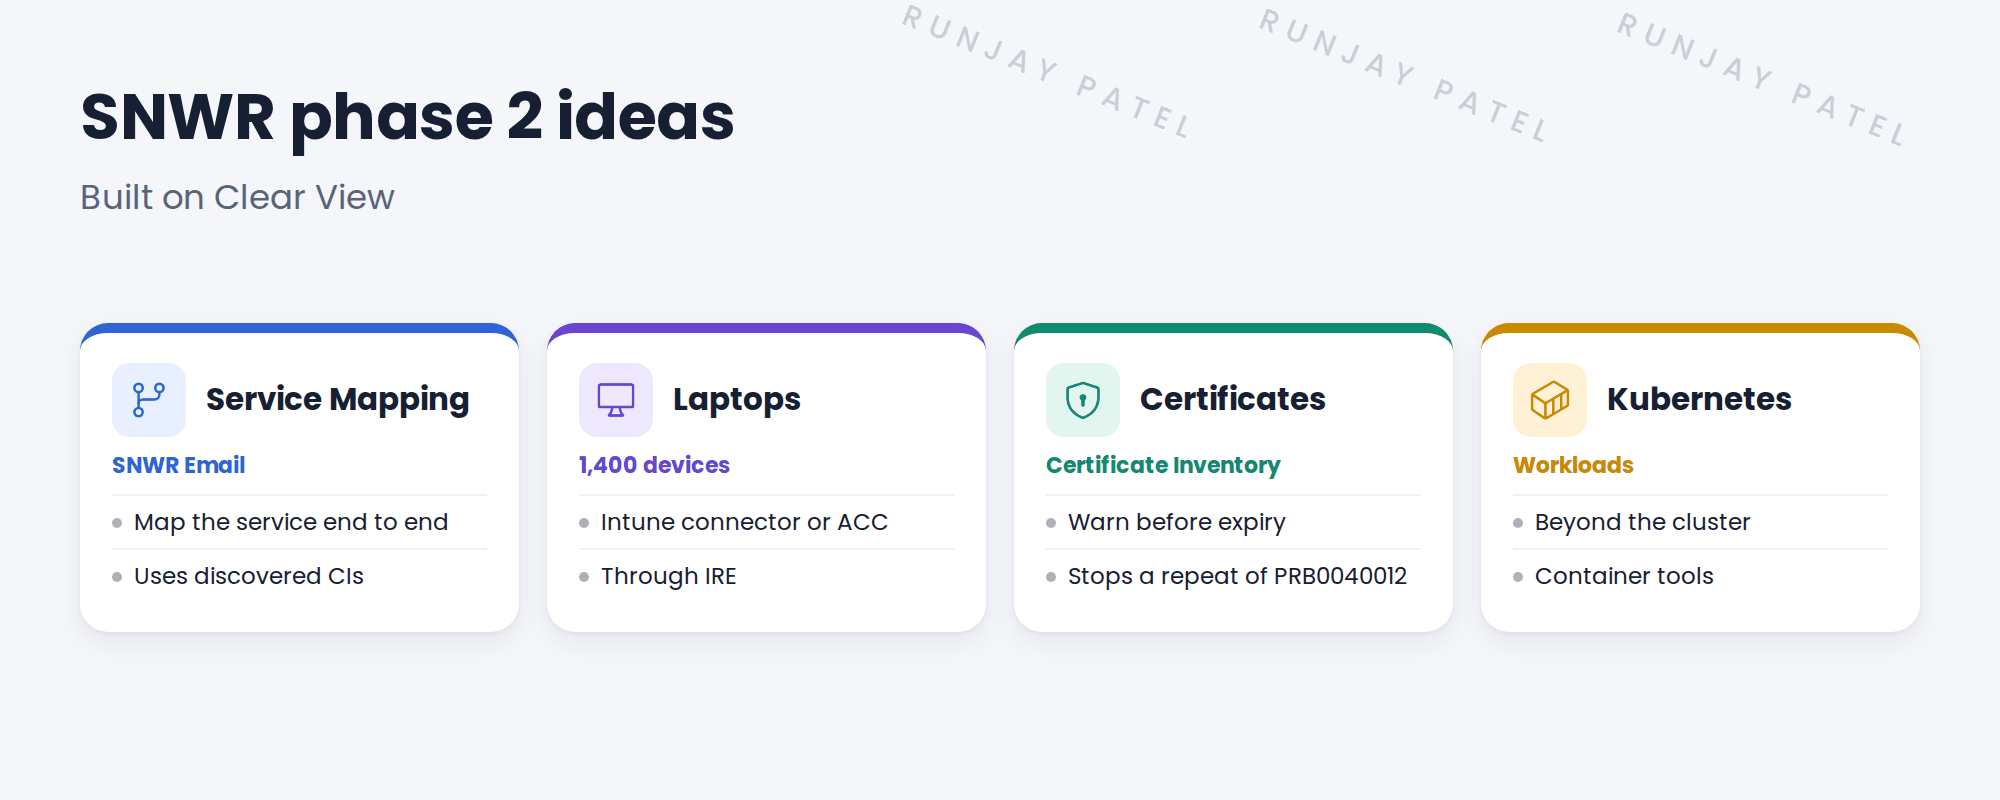Click the Certificates shield lock icon
The height and width of the screenshot is (800, 2000).
pos(1083,400)
